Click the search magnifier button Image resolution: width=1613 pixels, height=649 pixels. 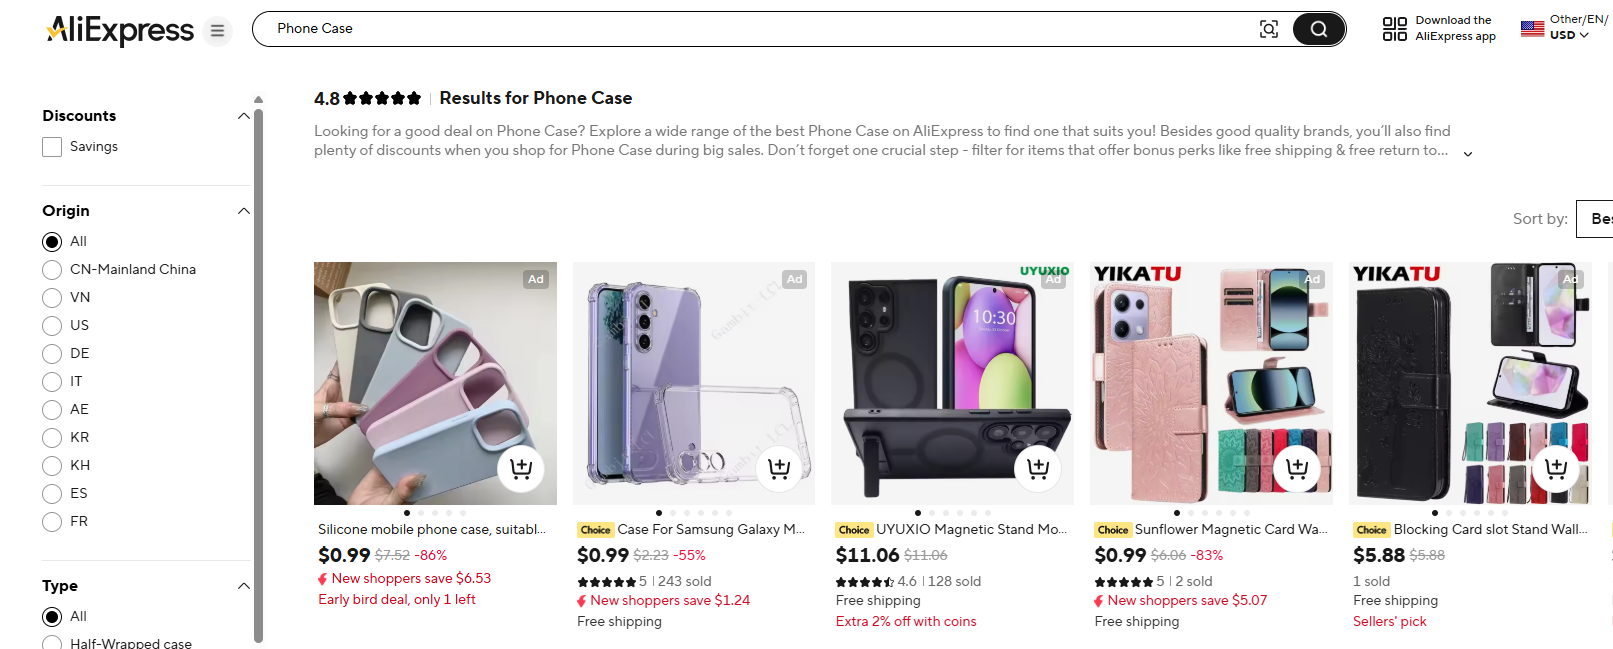pyautogui.click(x=1318, y=29)
